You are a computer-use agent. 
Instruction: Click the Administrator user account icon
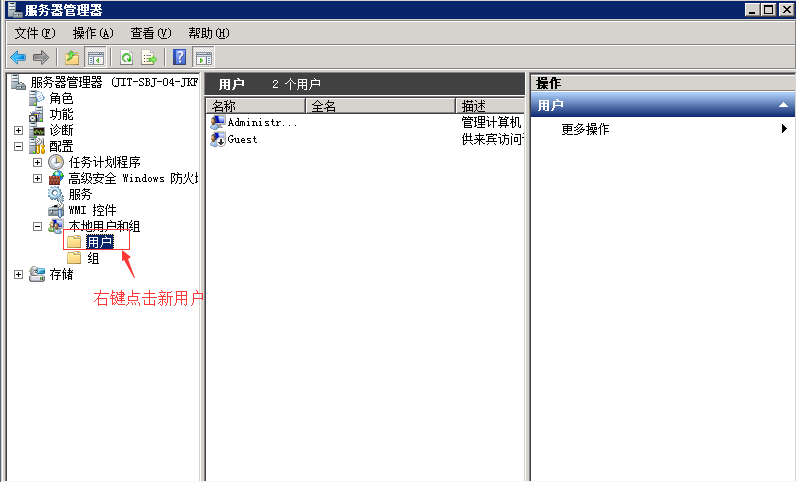(218, 122)
